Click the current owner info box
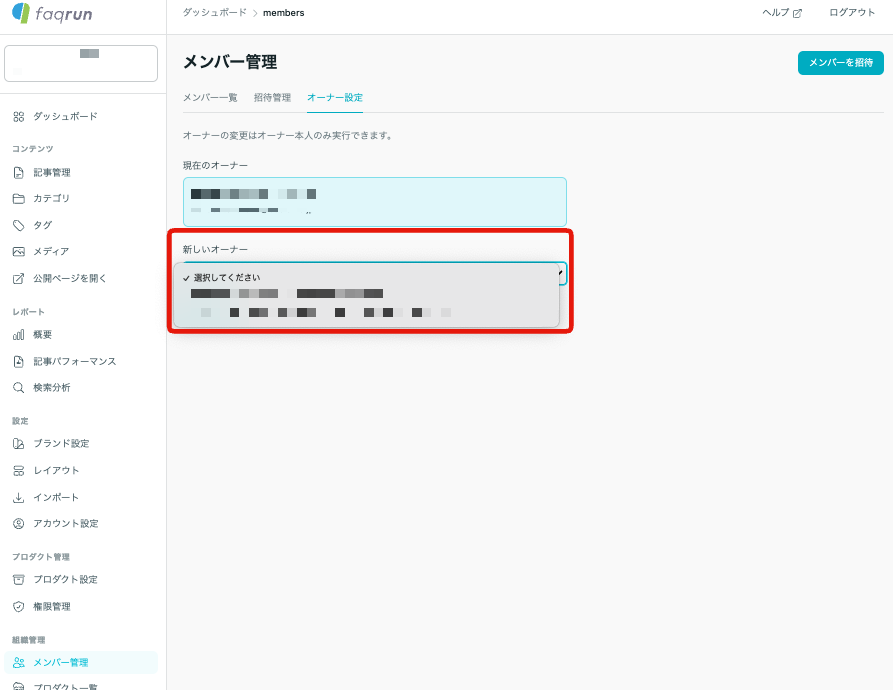This screenshot has height=690, width=893. [x=375, y=202]
